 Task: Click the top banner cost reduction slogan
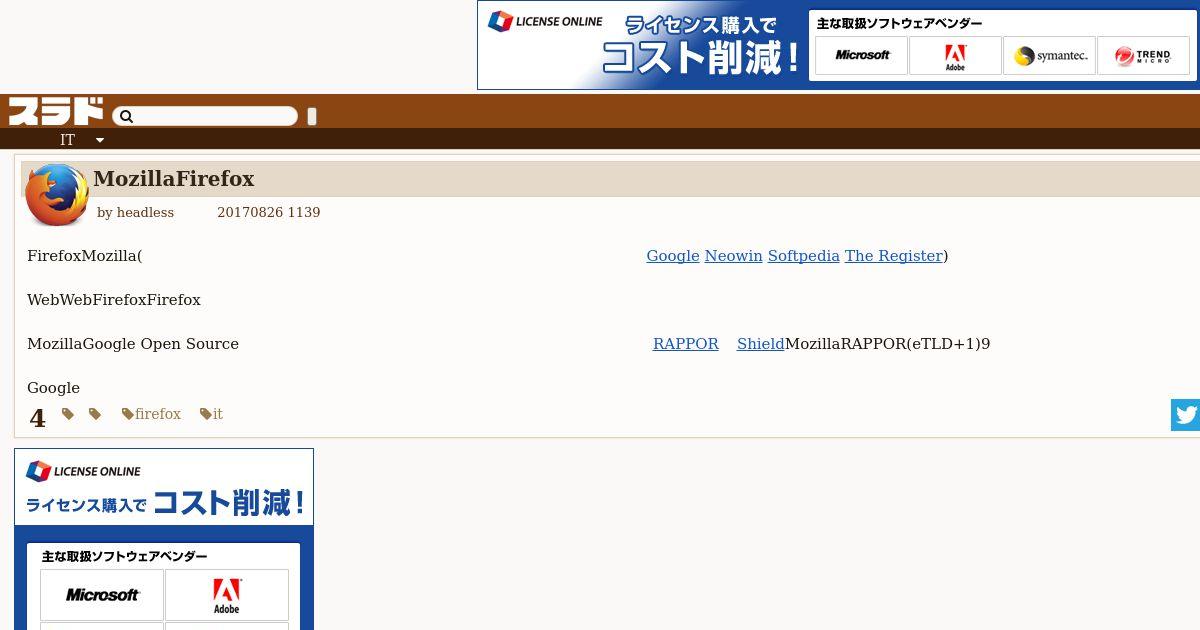[703, 47]
